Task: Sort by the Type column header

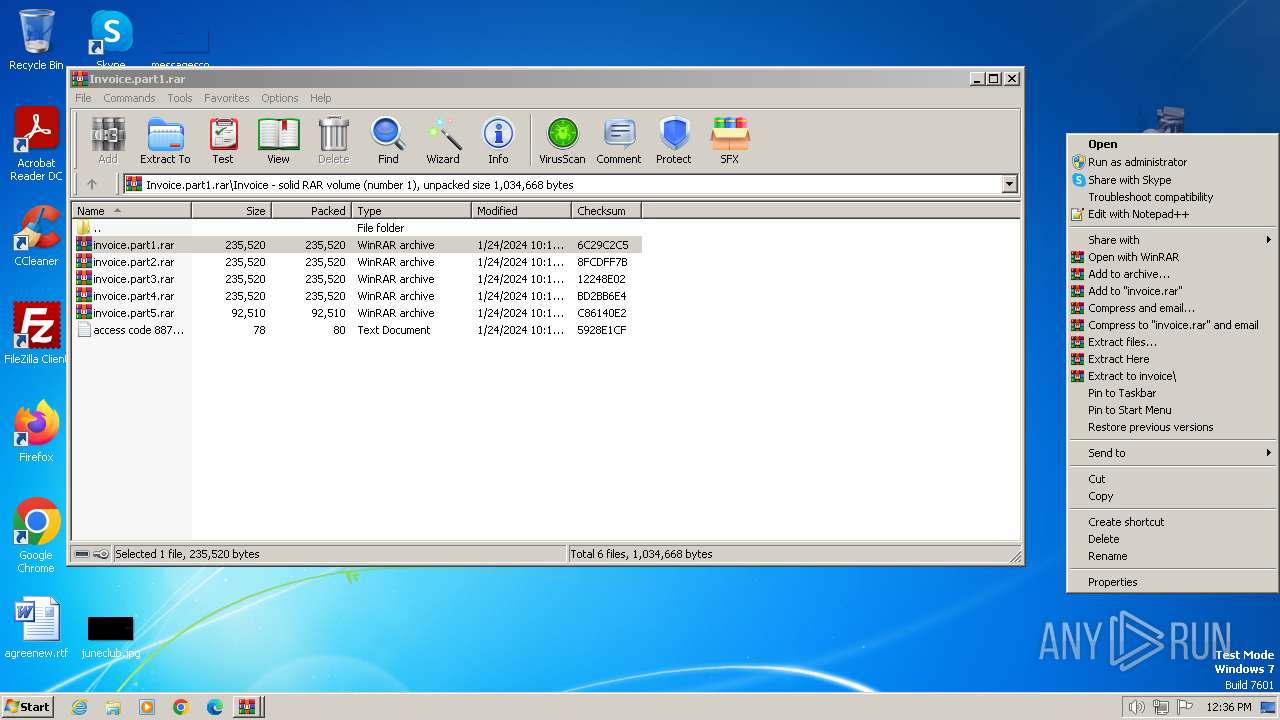Action: [x=411, y=210]
